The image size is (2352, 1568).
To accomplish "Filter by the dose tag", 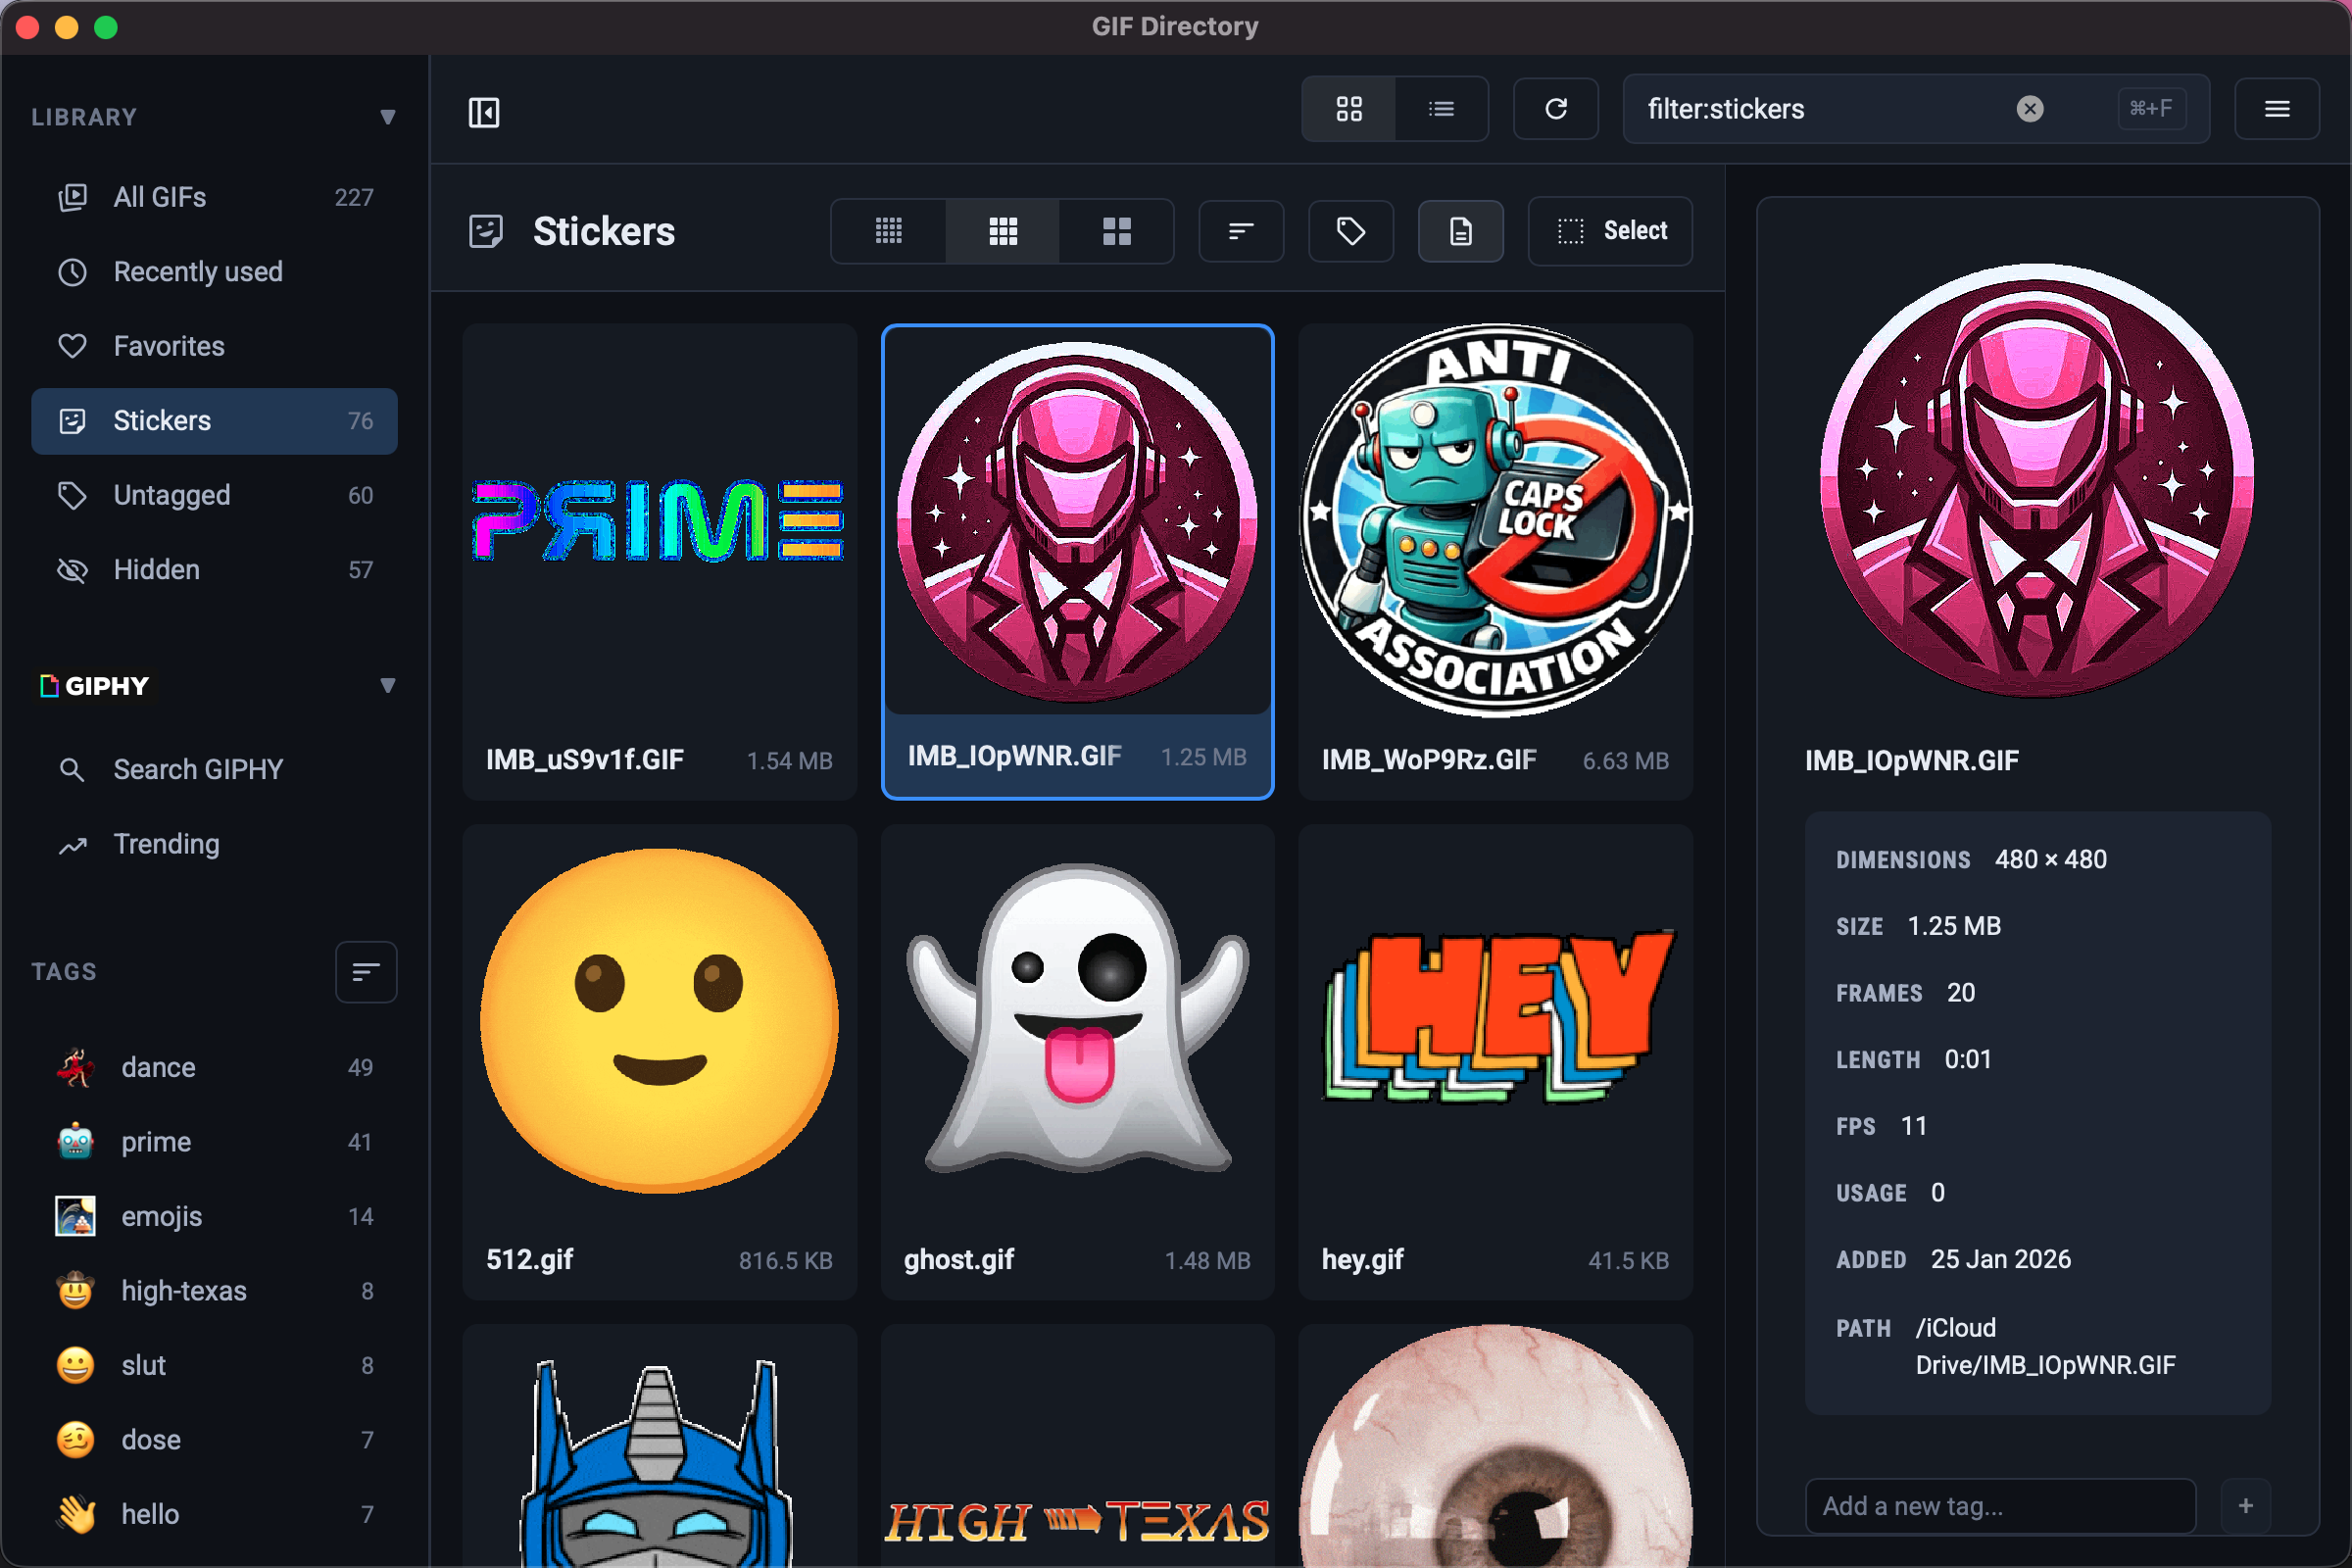I will pos(214,1439).
